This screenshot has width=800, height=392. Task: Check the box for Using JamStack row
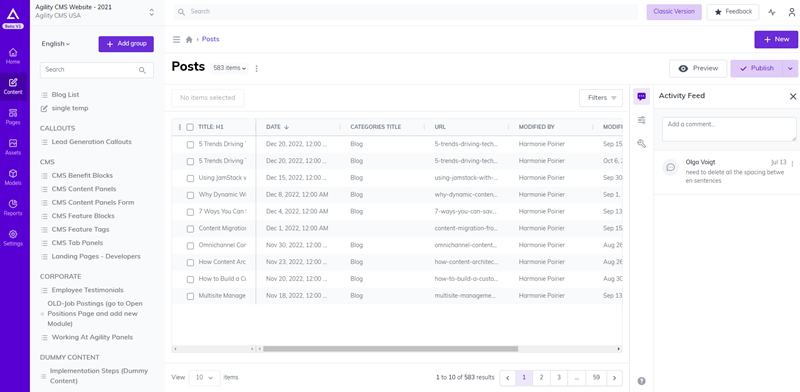click(190, 178)
